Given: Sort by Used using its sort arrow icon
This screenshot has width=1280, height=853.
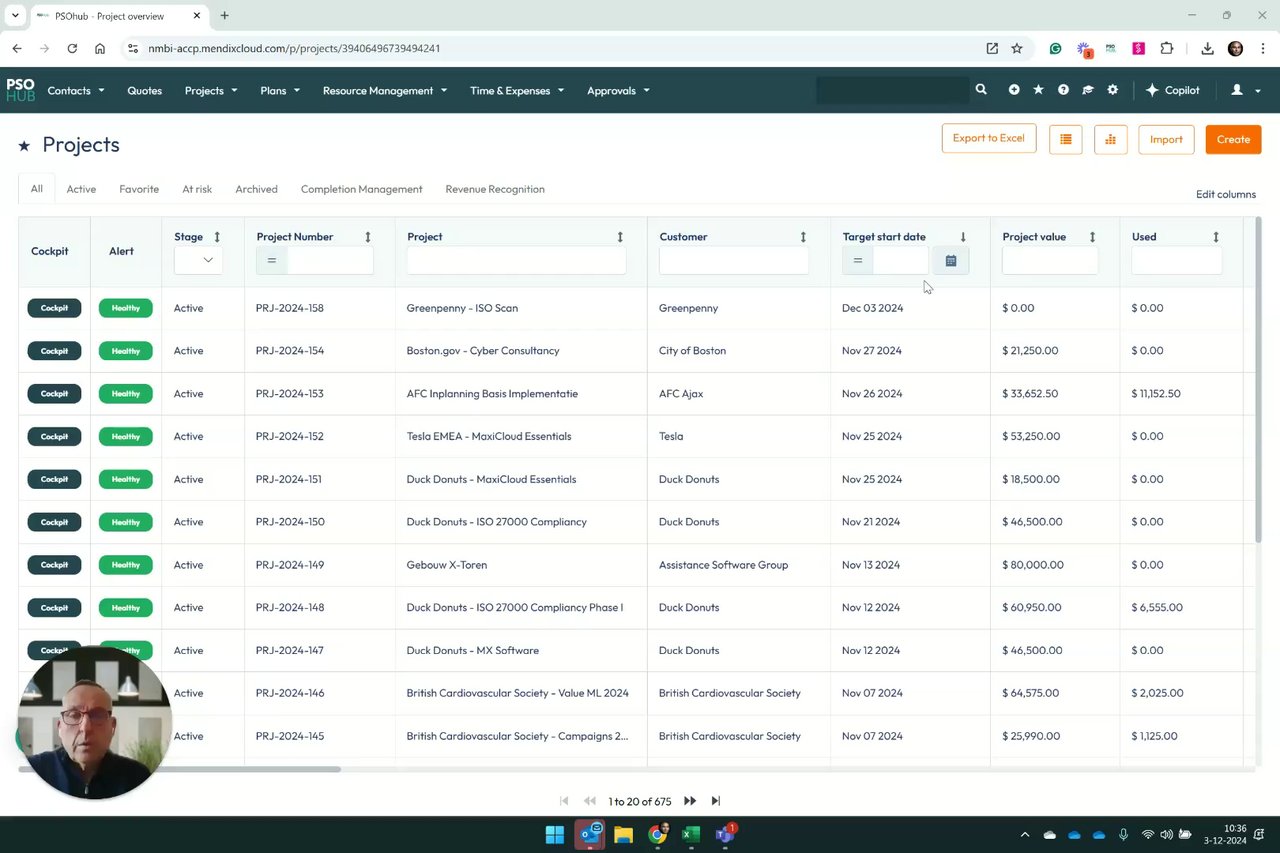Looking at the screenshot, I should pos(1216,237).
